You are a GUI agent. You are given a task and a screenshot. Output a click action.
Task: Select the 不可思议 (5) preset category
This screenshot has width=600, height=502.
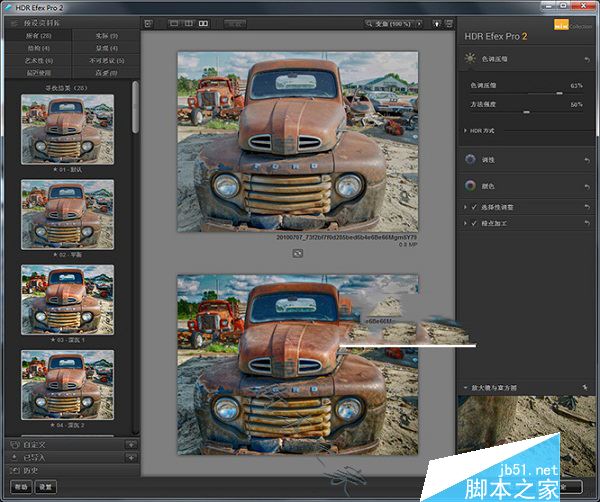coord(106,60)
